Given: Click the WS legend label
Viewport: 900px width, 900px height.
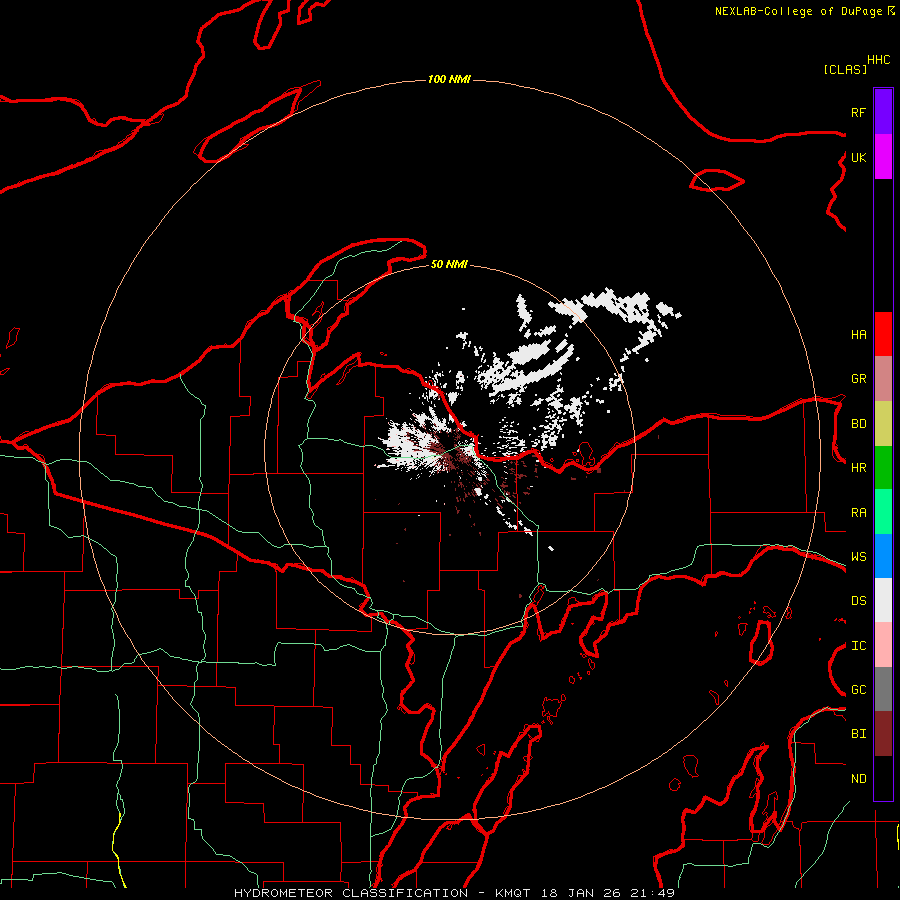Looking at the screenshot, I should (858, 557).
